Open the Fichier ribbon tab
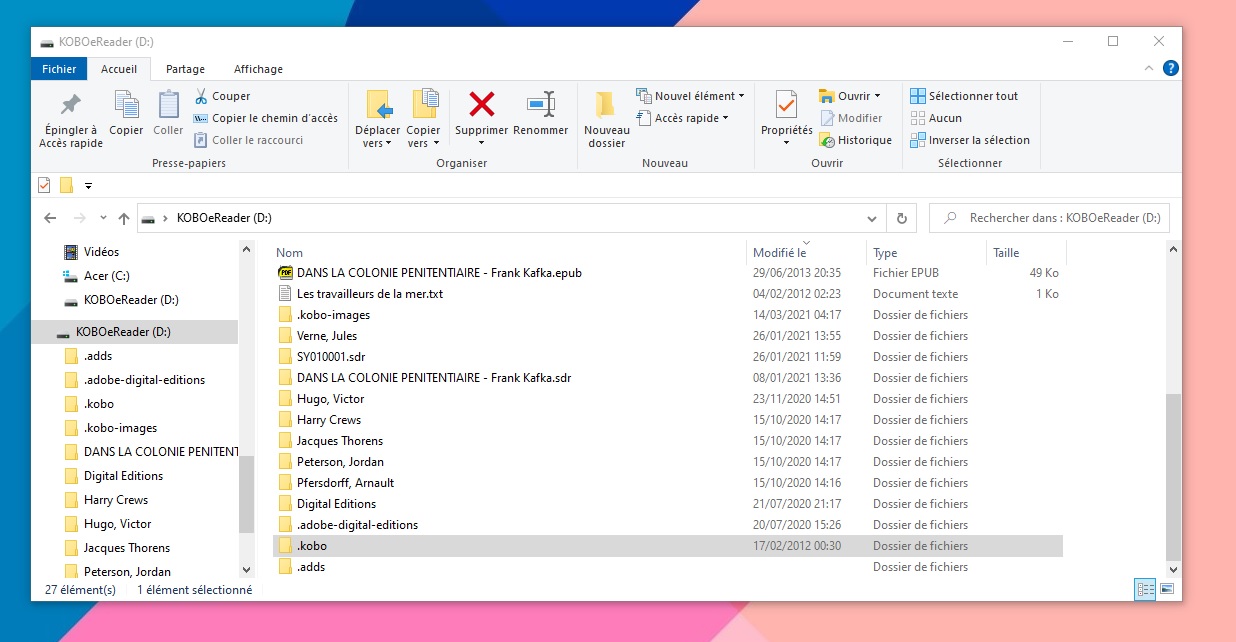1236x642 pixels. (x=59, y=69)
